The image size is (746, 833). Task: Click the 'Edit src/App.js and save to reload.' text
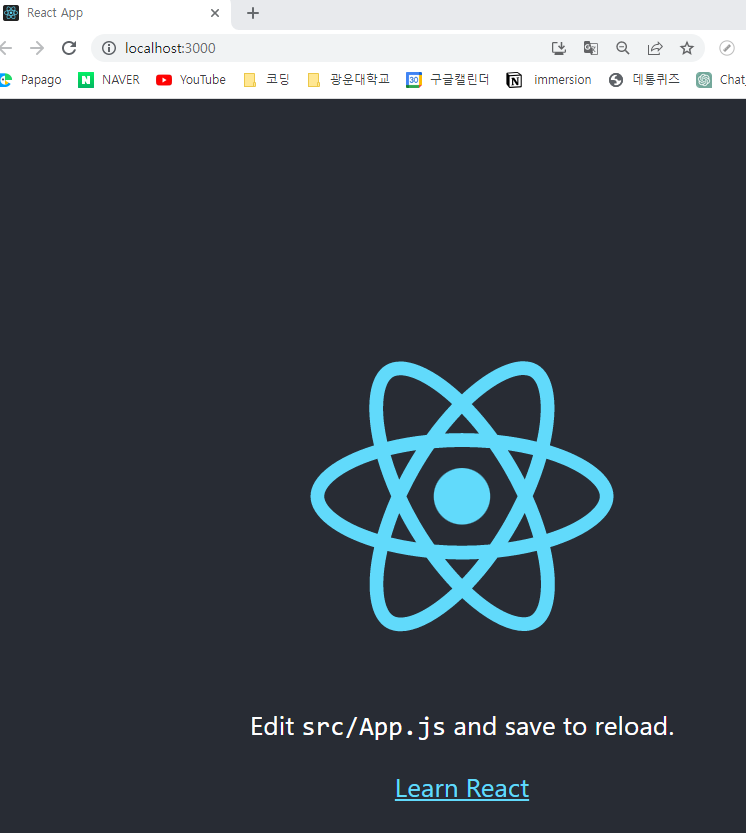point(462,727)
